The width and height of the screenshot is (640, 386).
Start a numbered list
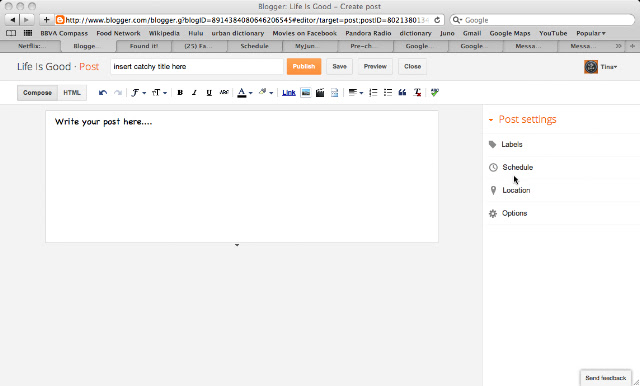pos(373,93)
